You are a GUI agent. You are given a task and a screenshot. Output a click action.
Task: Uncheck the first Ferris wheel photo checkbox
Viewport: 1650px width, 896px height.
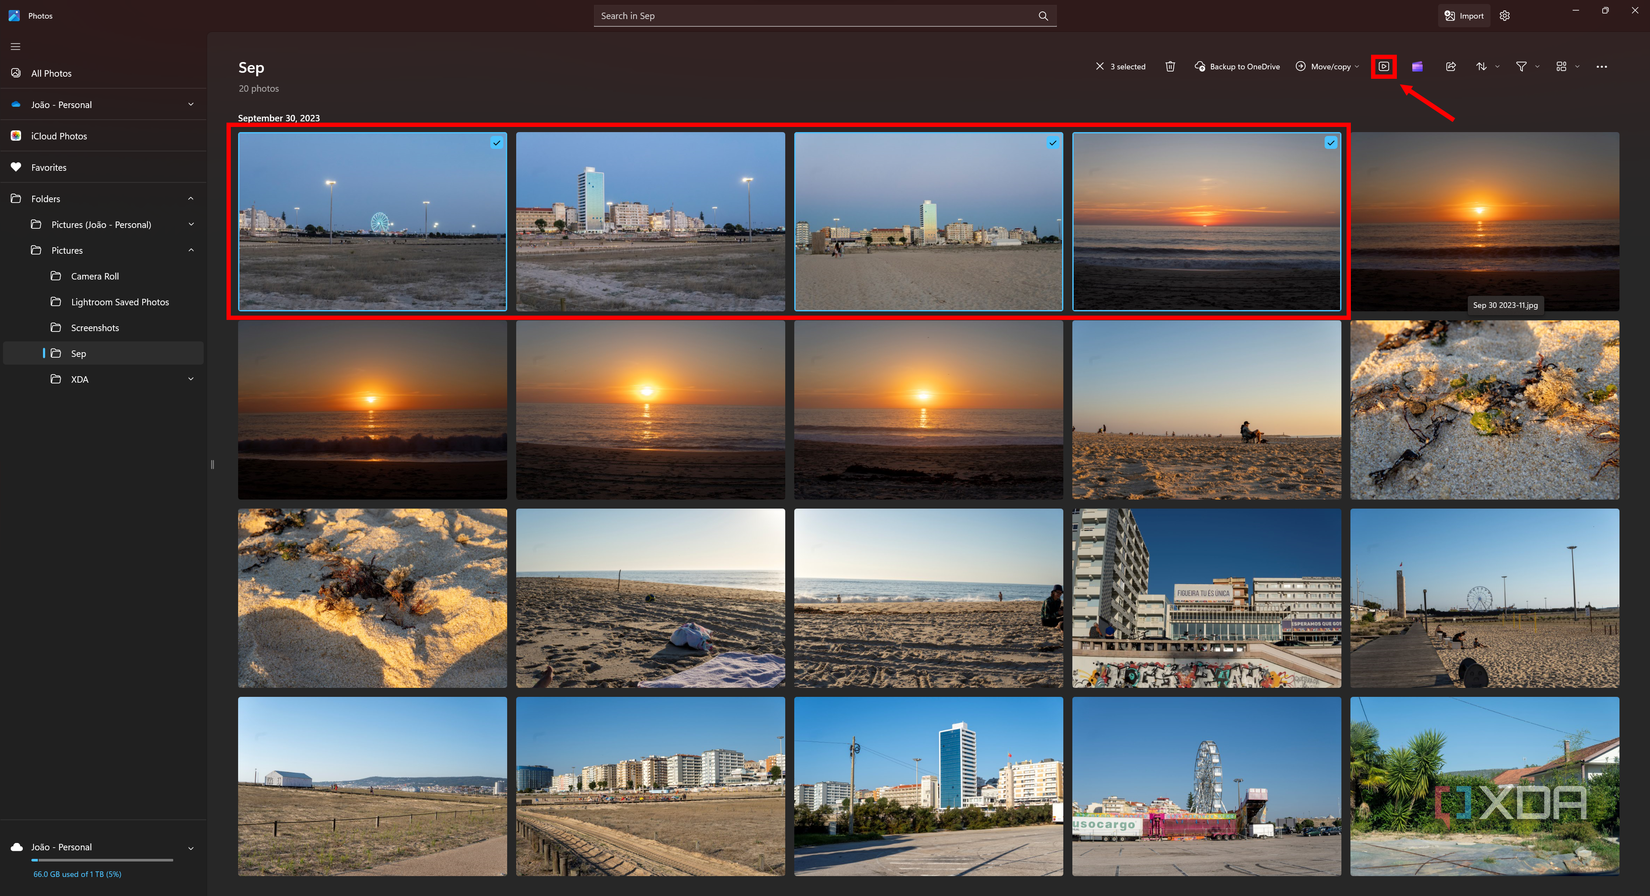[496, 143]
